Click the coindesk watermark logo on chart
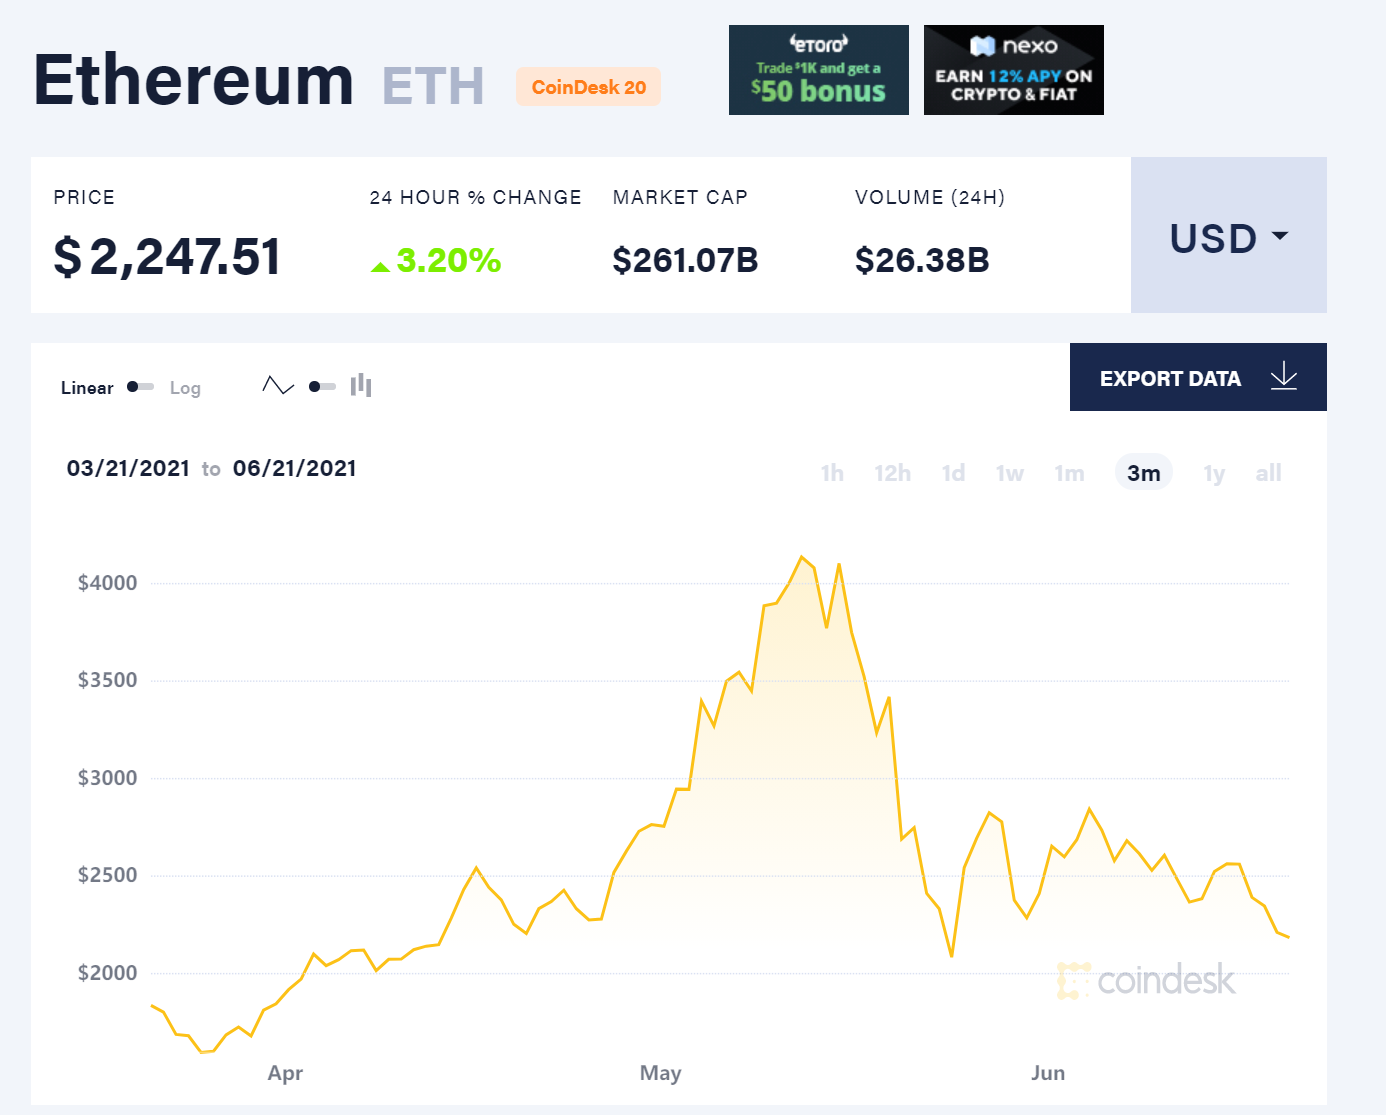Viewport: 1386px width, 1115px height. pos(1146,980)
